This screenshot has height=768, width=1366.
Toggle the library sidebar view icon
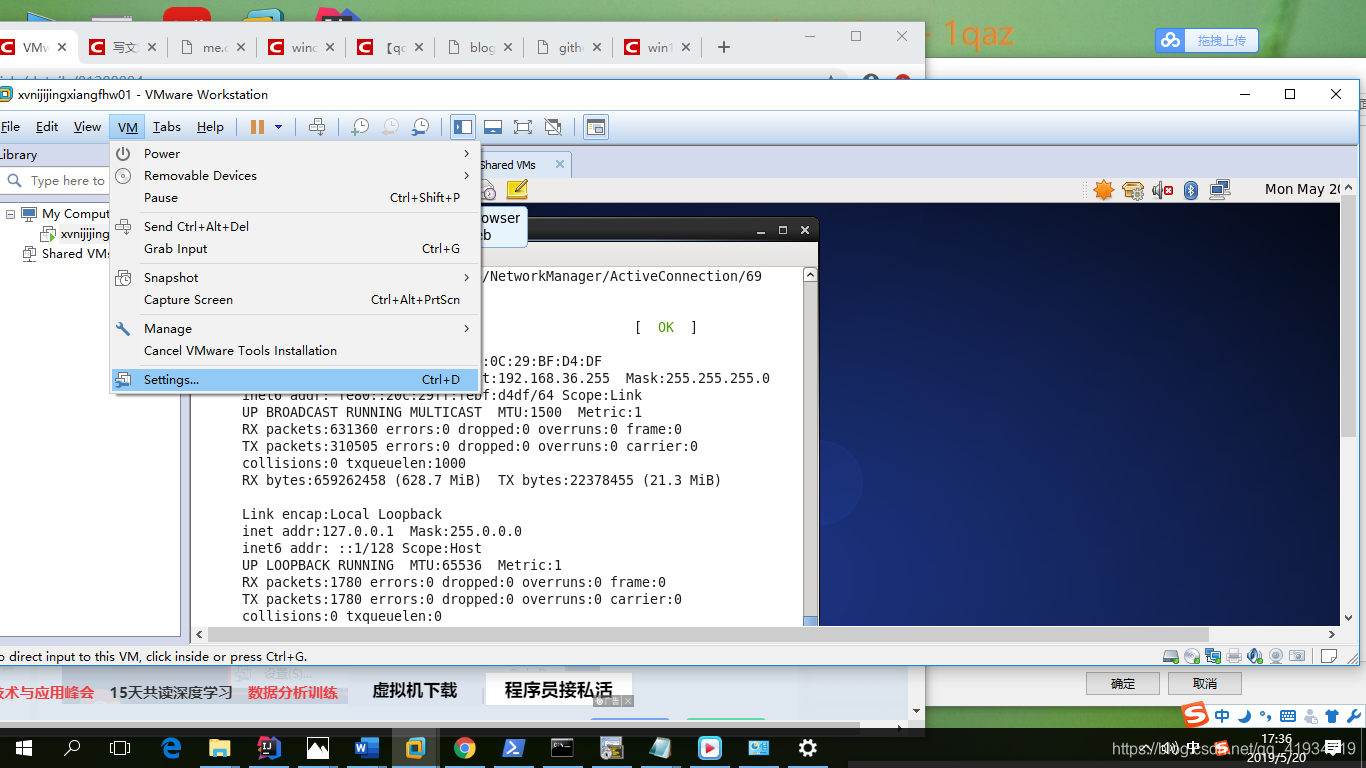click(463, 127)
